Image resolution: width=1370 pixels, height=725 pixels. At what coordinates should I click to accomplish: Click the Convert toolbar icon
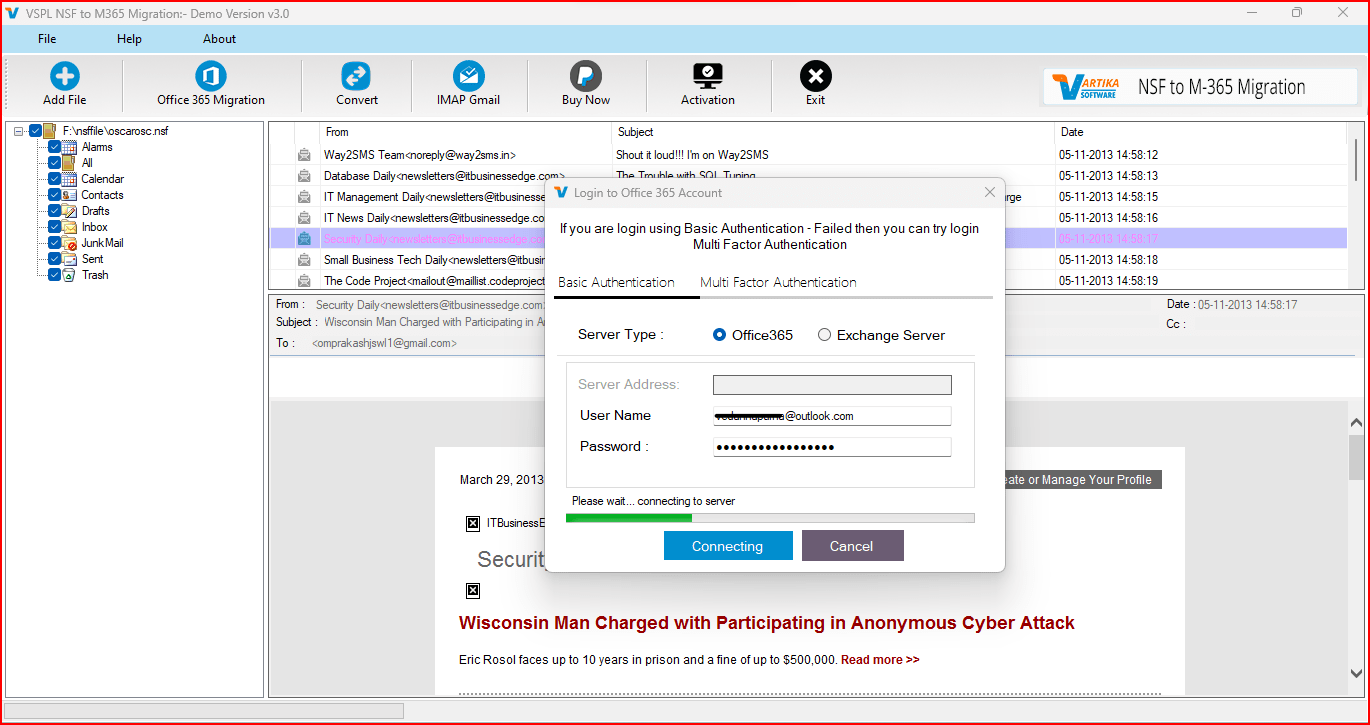click(356, 77)
